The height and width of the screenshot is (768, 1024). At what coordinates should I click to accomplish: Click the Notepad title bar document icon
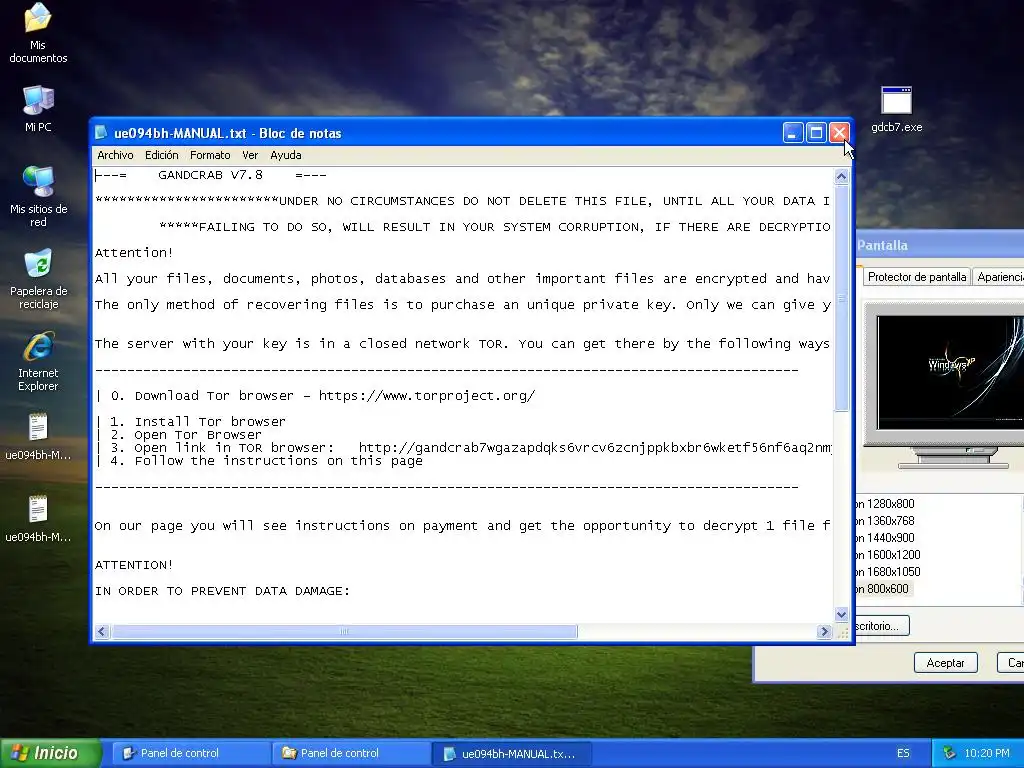tap(101, 133)
